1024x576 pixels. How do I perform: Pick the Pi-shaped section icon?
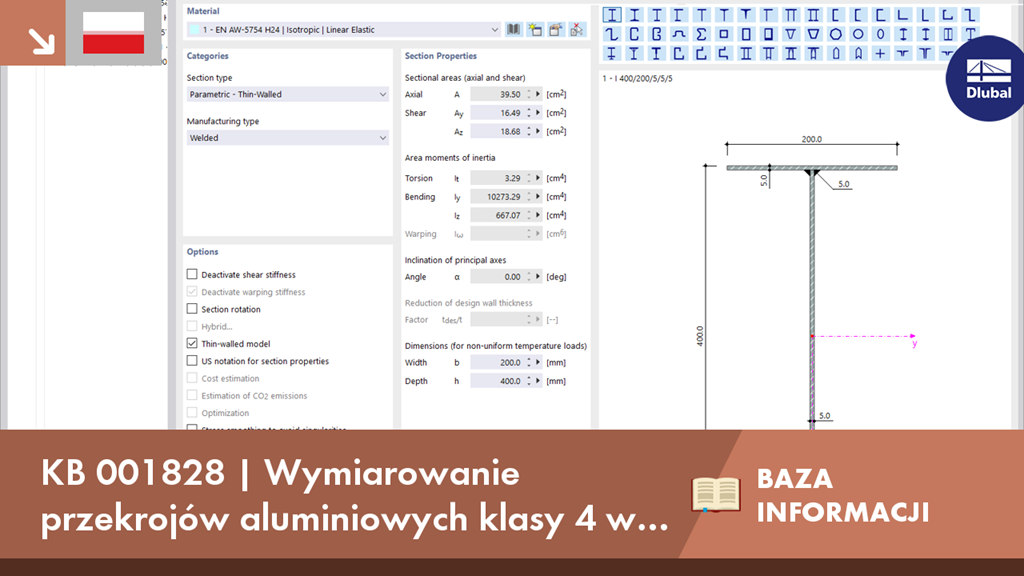[791, 14]
